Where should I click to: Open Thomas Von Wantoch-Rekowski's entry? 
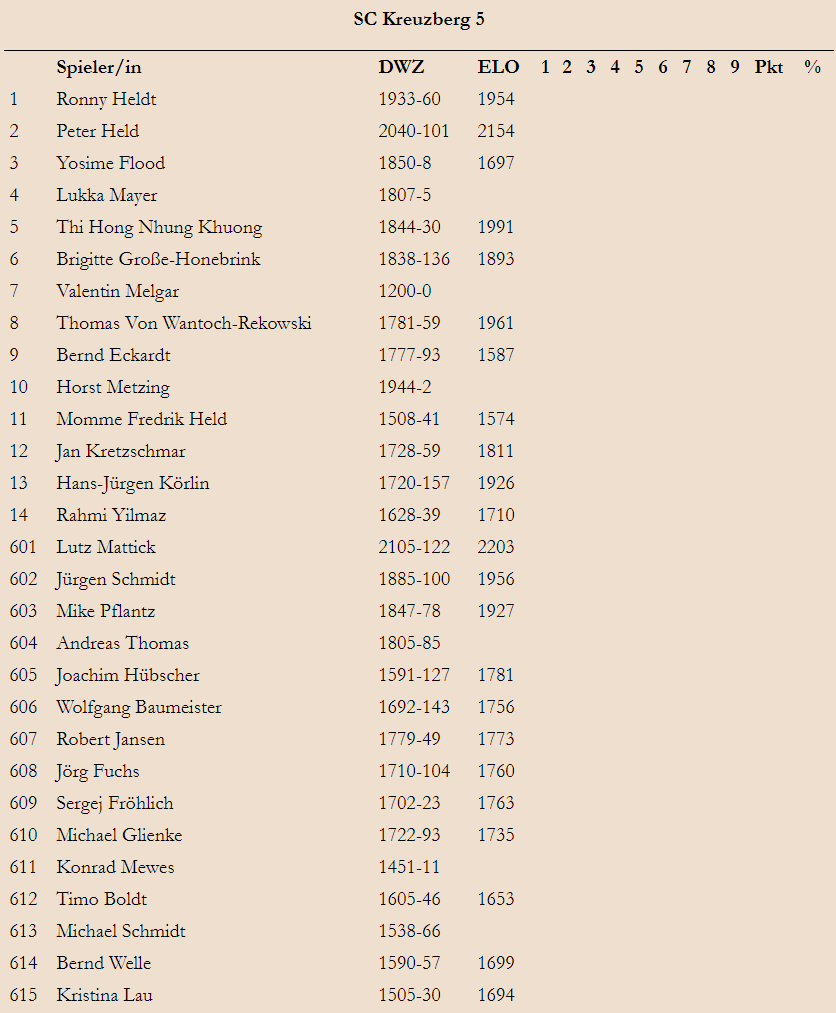pos(183,323)
